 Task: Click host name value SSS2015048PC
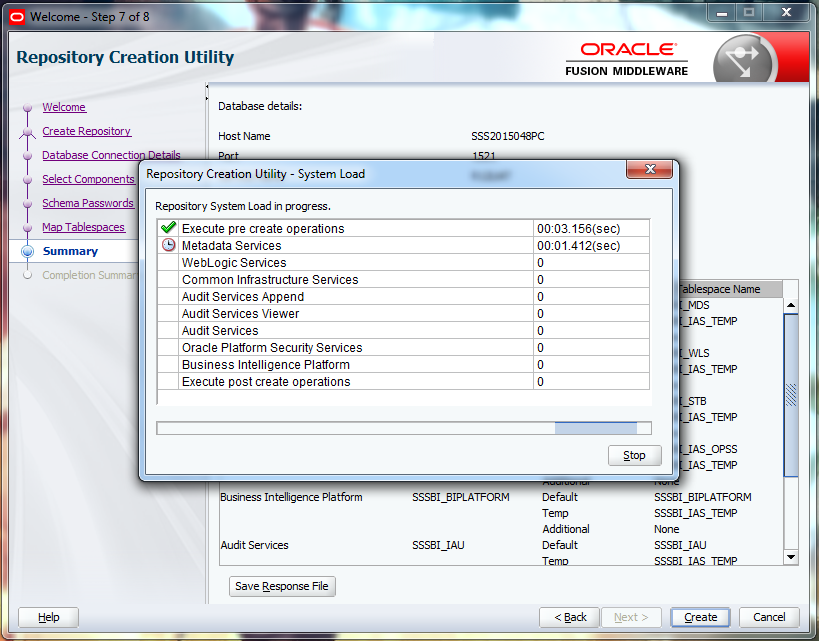click(507, 136)
